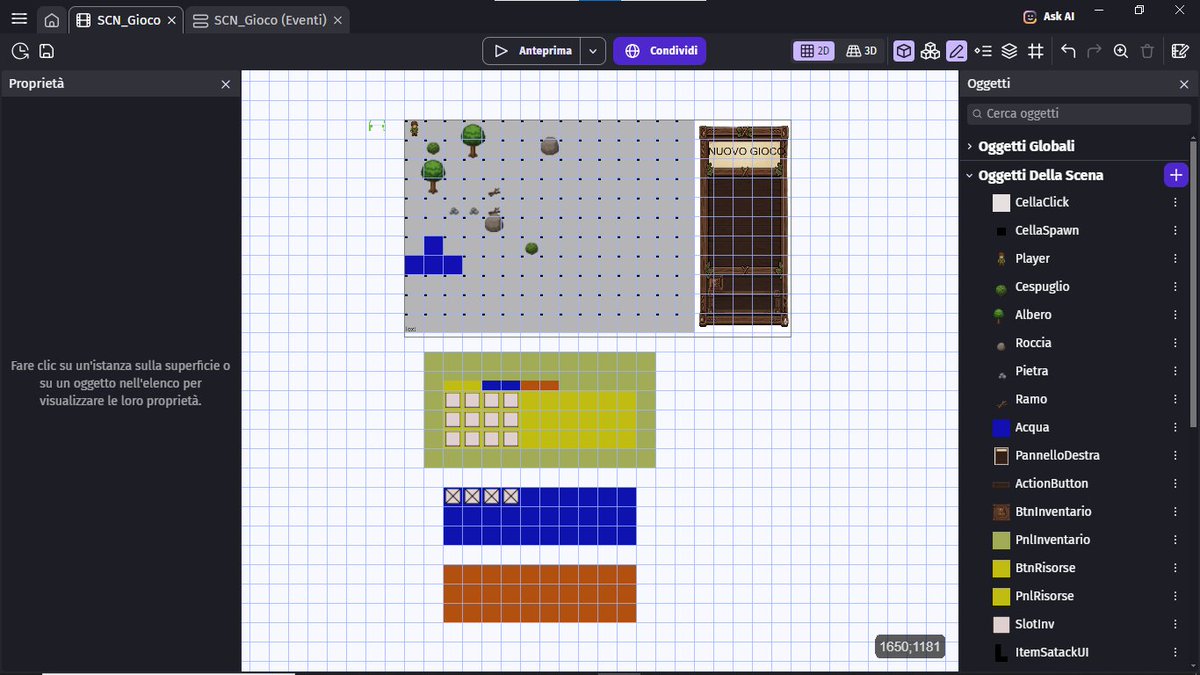The width and height of the screenshot is (1200, 675).
Task: Open options menu for BtnInventario object
Action: click(1175, 511)
